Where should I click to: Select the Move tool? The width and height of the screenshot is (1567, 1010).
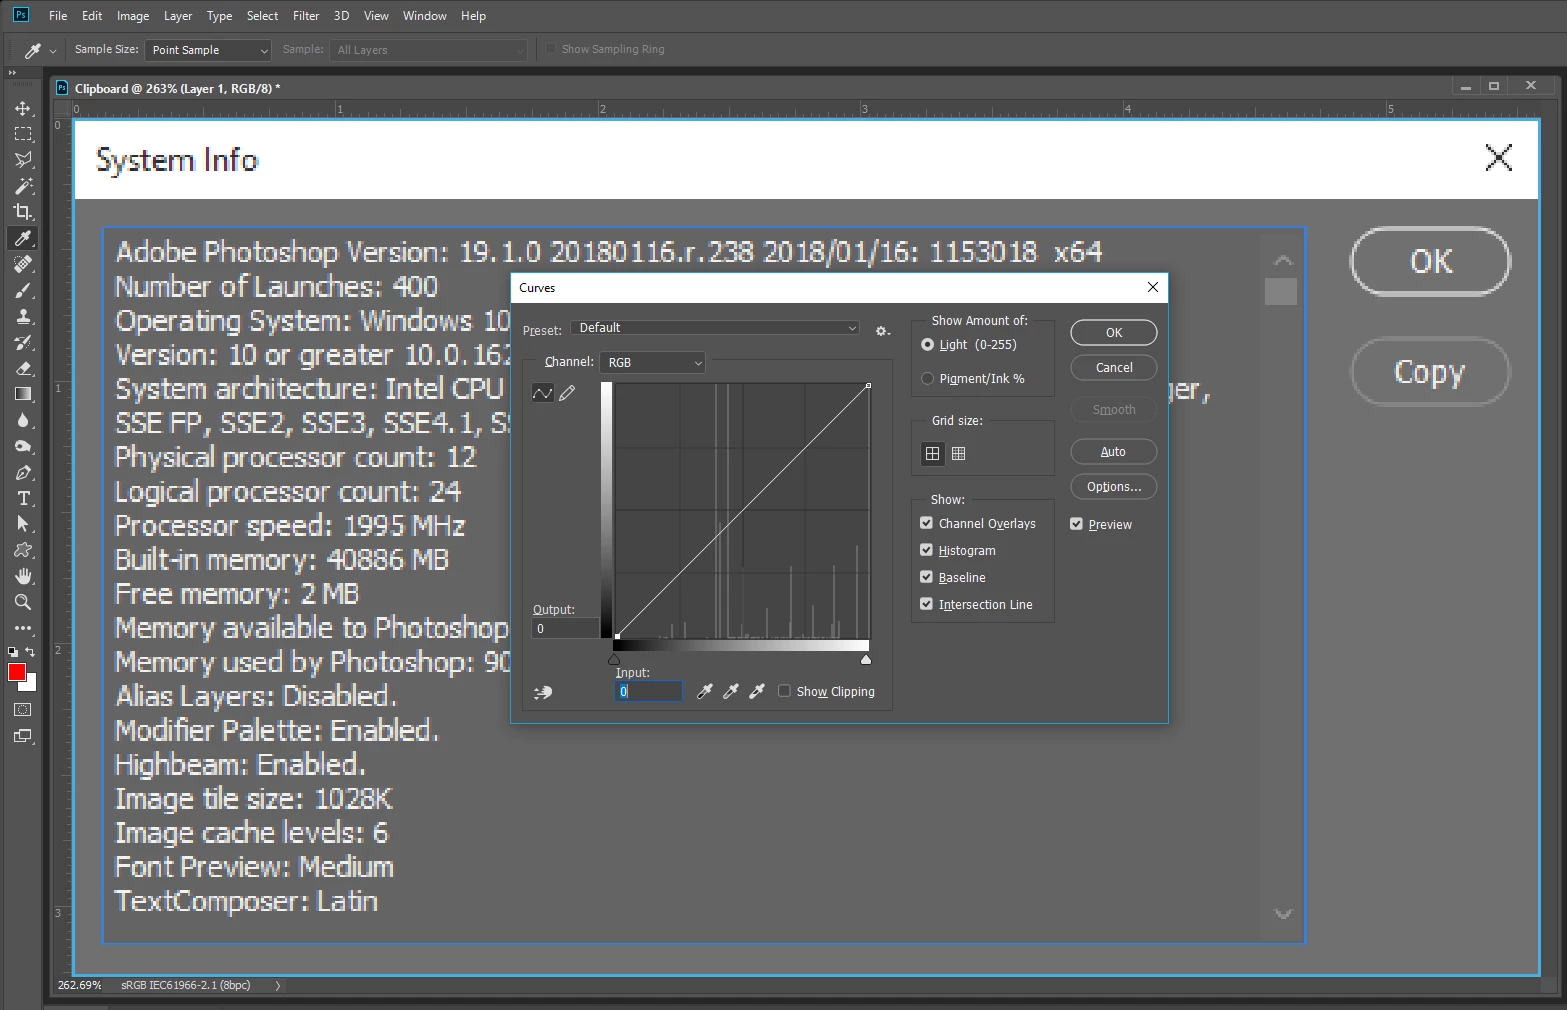23,108
